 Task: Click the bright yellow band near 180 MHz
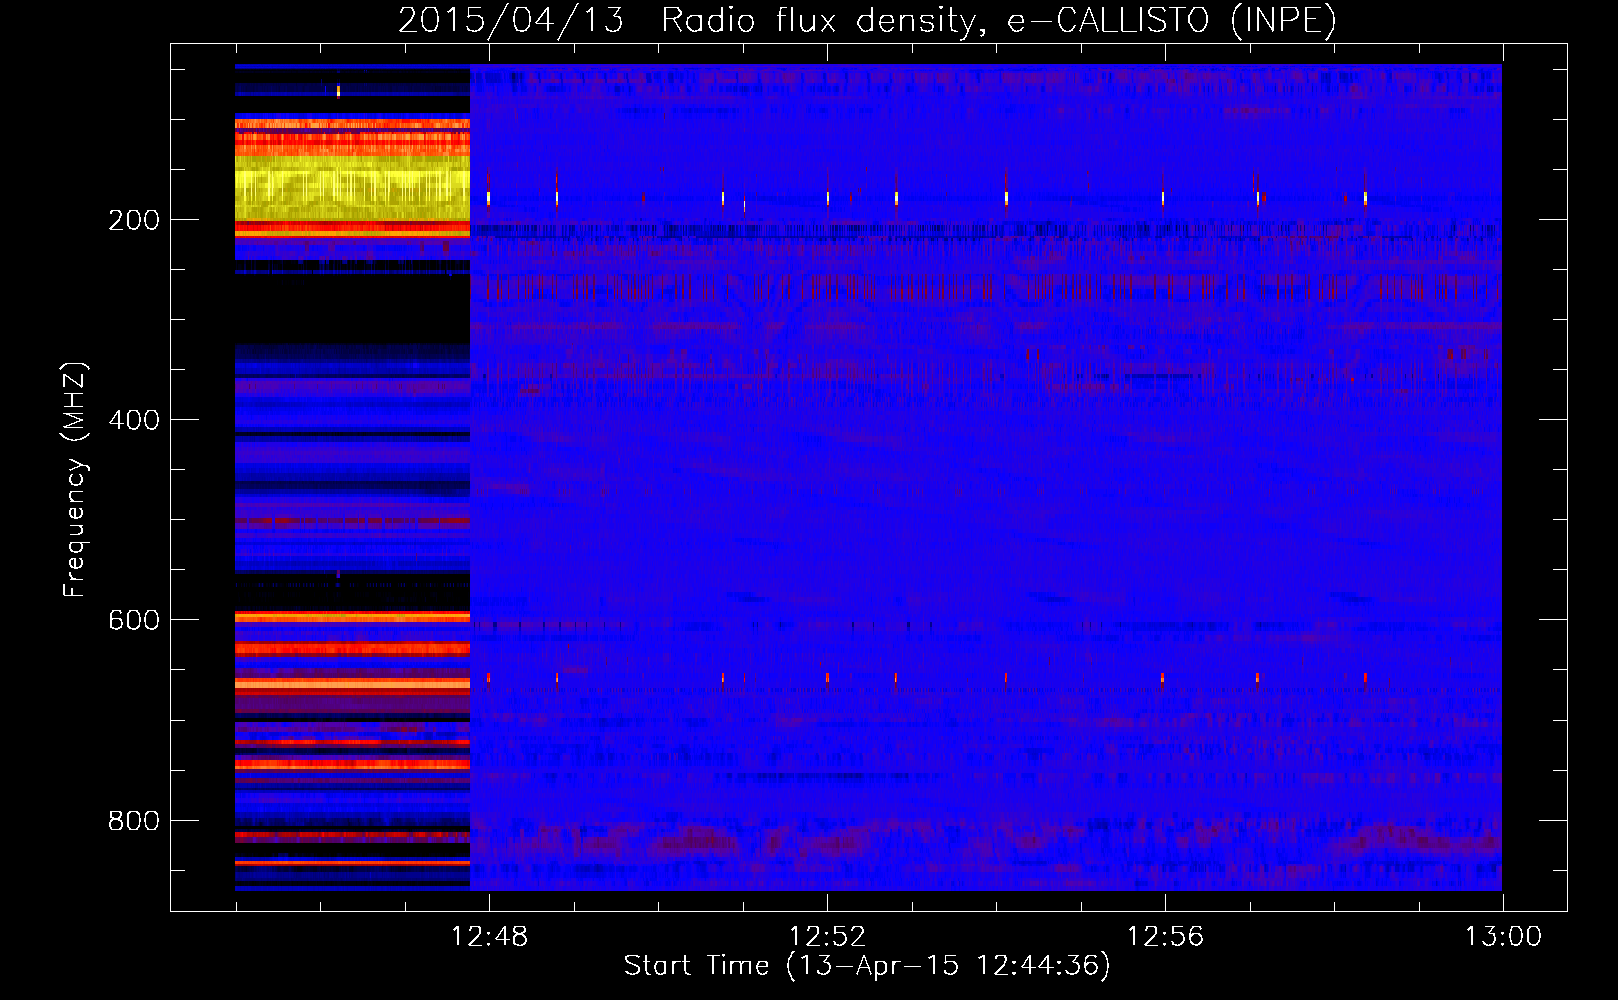click(352, 187)
